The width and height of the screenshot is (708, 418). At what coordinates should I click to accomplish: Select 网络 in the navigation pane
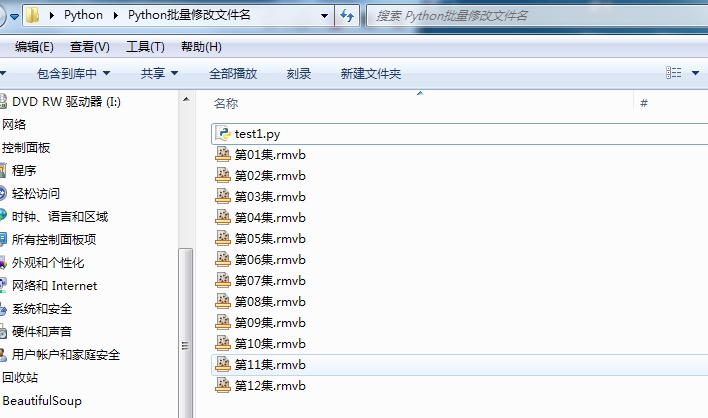tap(14, 125)
